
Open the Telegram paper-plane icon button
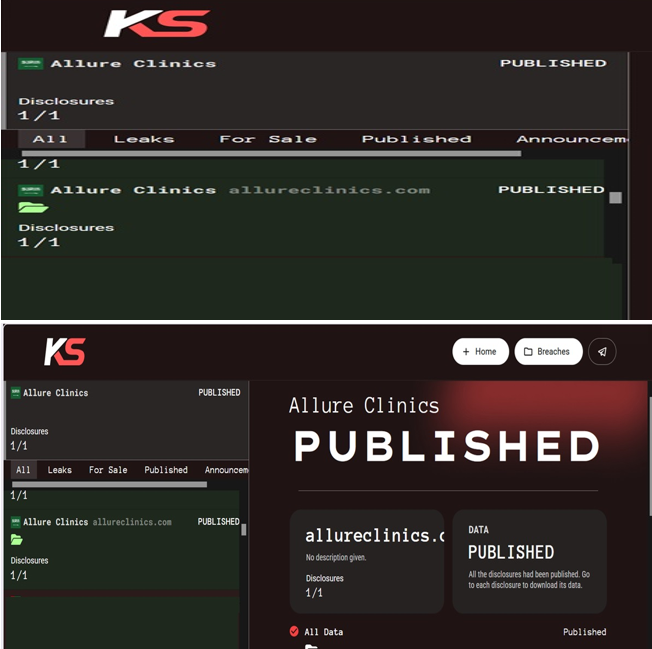point(602,352)
